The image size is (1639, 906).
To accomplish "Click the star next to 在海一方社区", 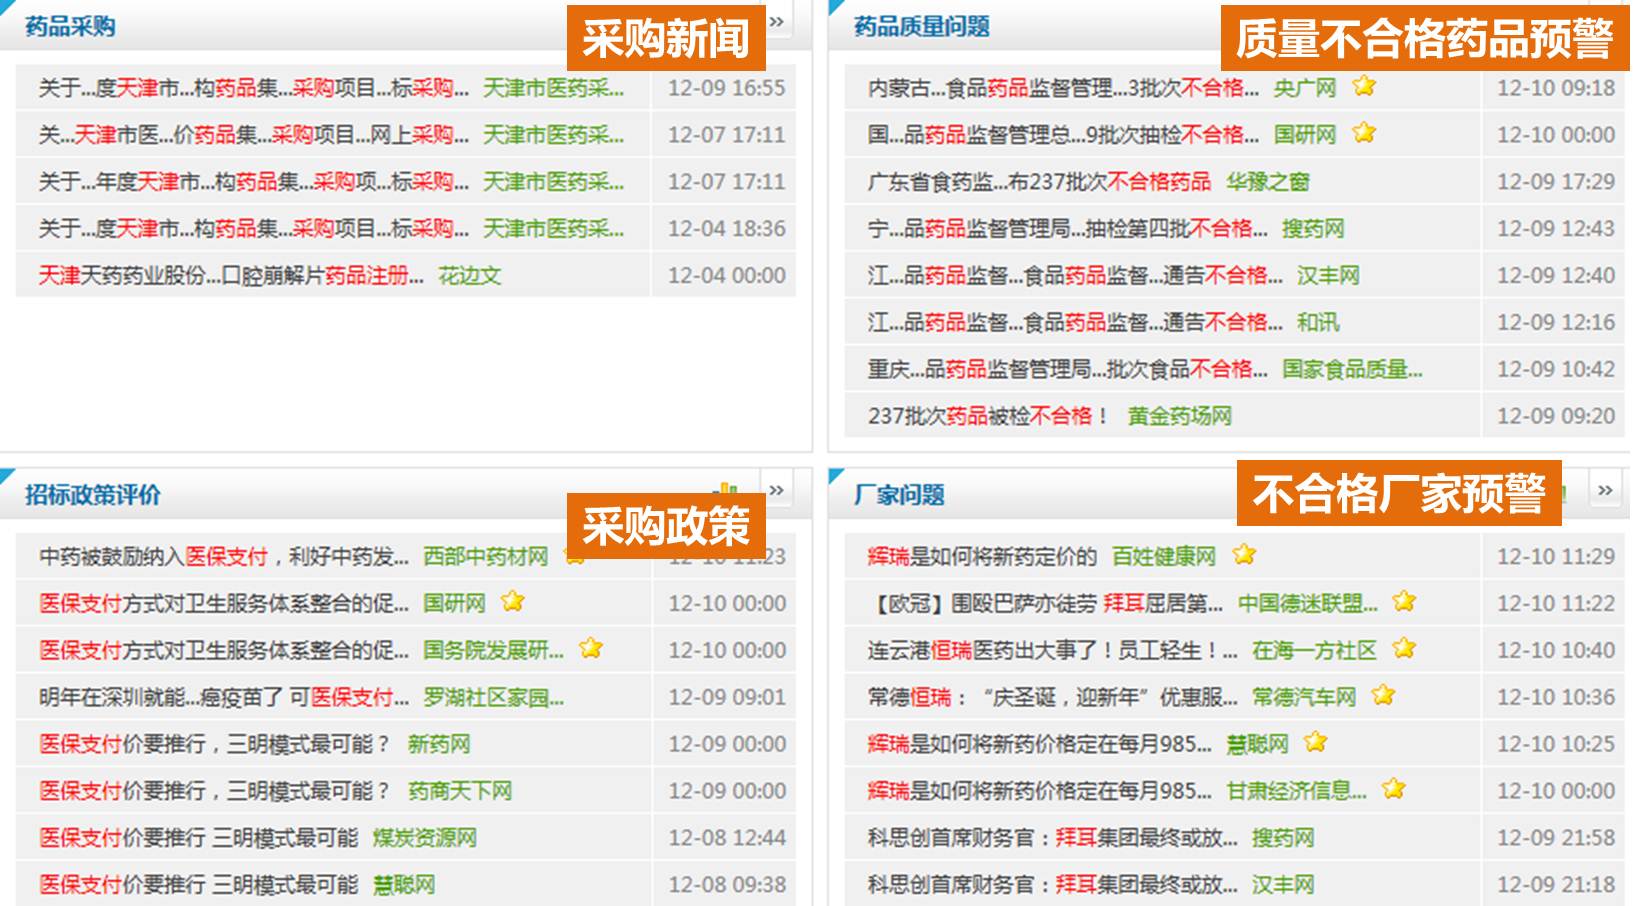I will 1404,648.
